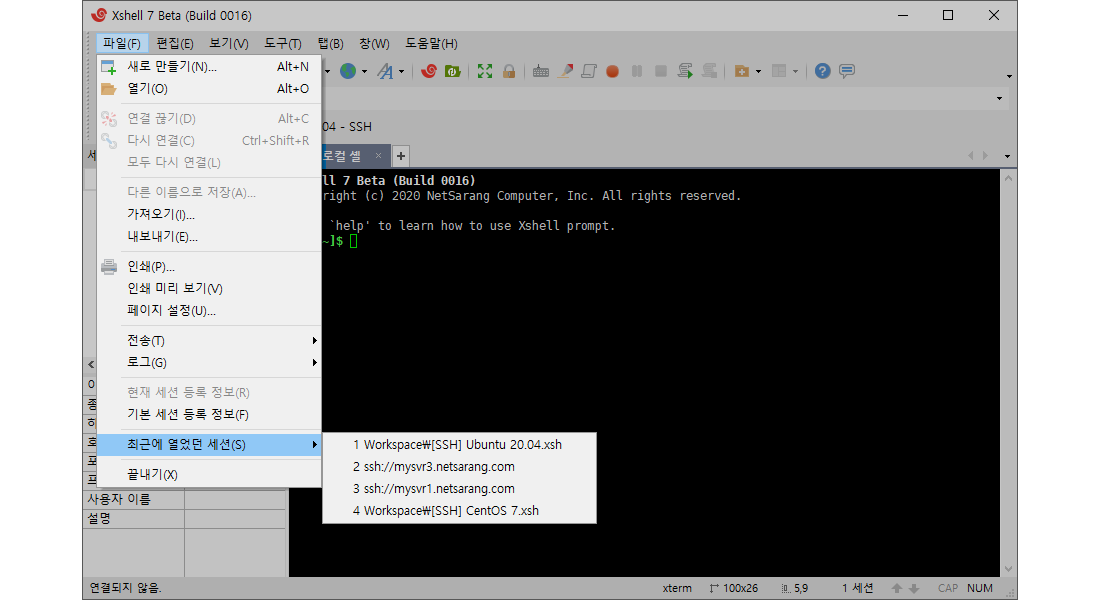This screenshot has width=1100, height=600.
Task: Click the padlock lock screen icon
Action: (509, 71)
